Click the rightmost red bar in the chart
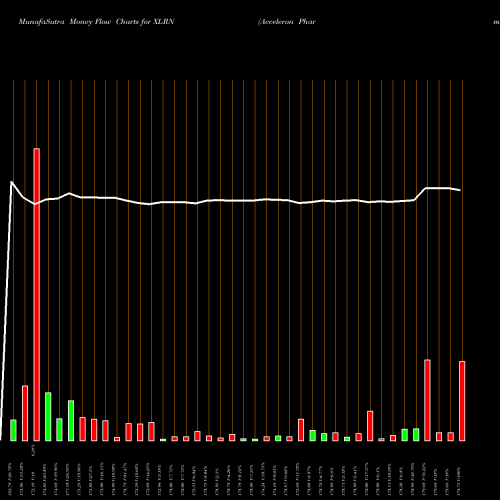 pos(462,401)
